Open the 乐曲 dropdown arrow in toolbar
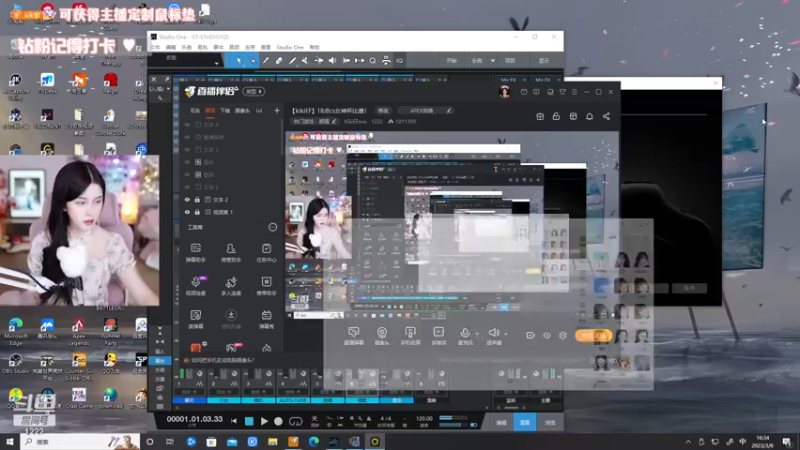 click(493, 61)
